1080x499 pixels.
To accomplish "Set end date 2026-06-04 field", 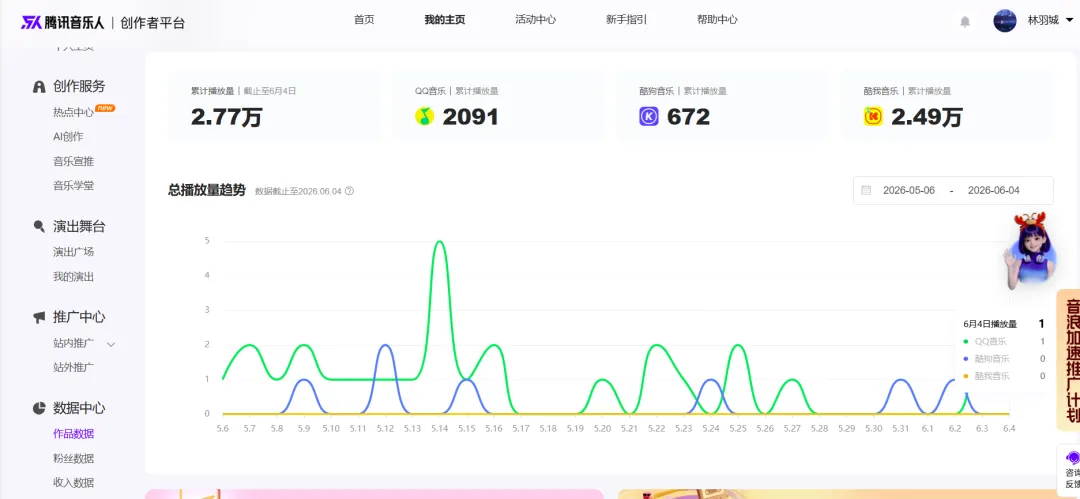I will (x=993, y=190).
